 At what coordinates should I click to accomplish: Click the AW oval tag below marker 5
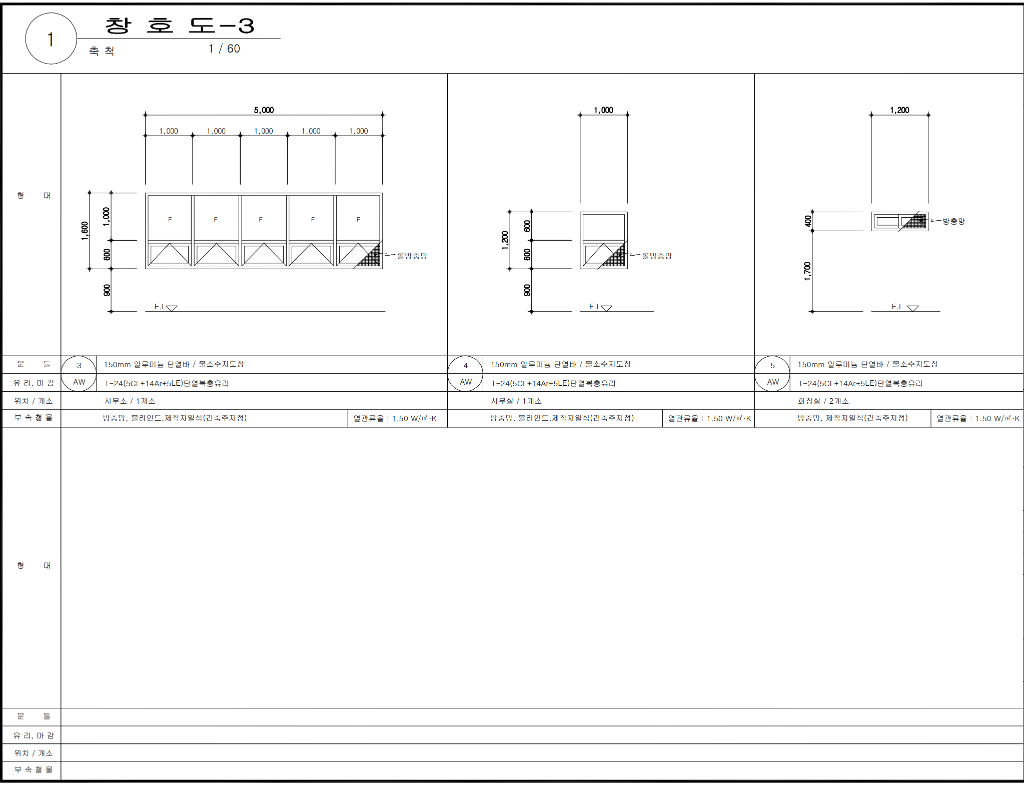772,383
